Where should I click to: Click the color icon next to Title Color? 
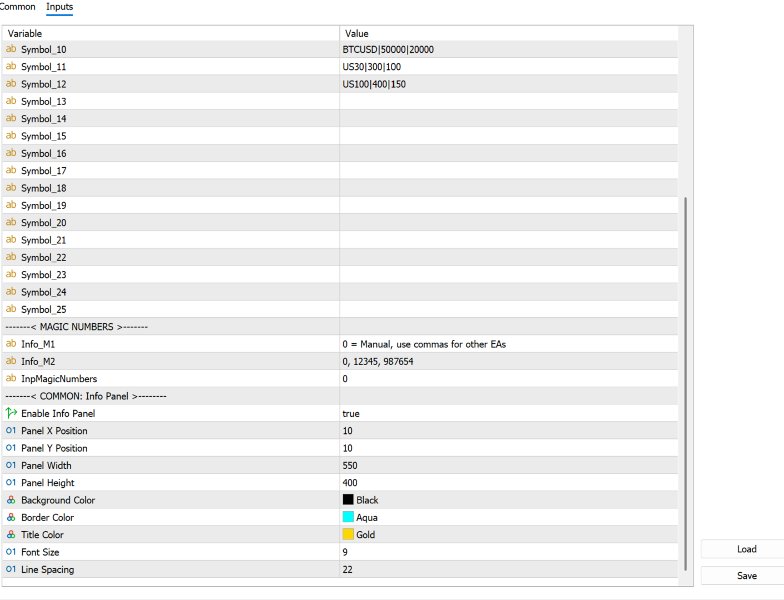pos(11,534)
